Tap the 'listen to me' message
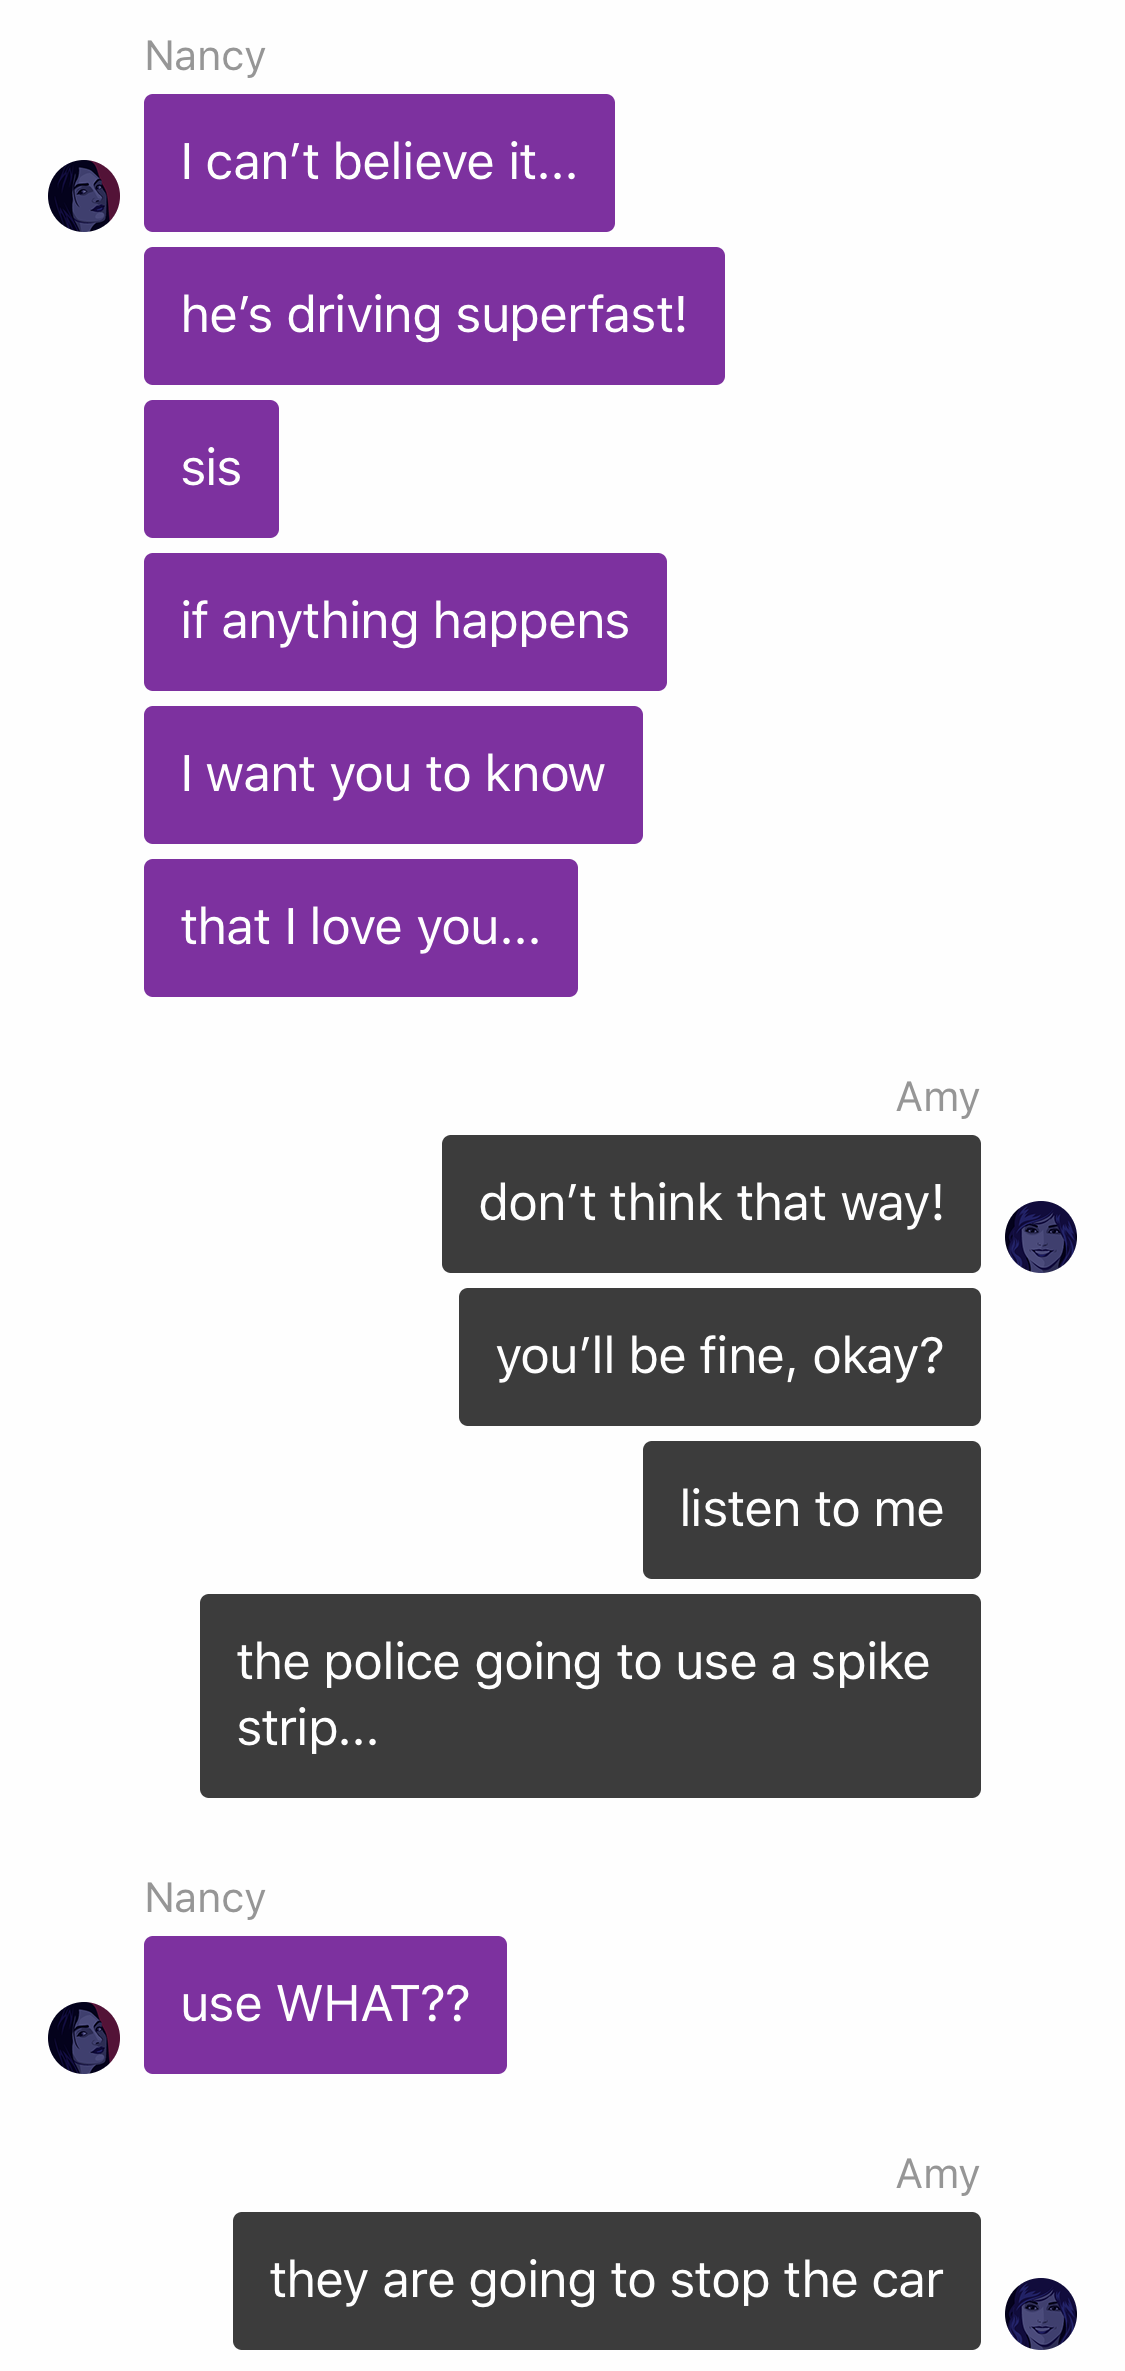Screen dimensions: 1125x2371 coord(812,1510)
